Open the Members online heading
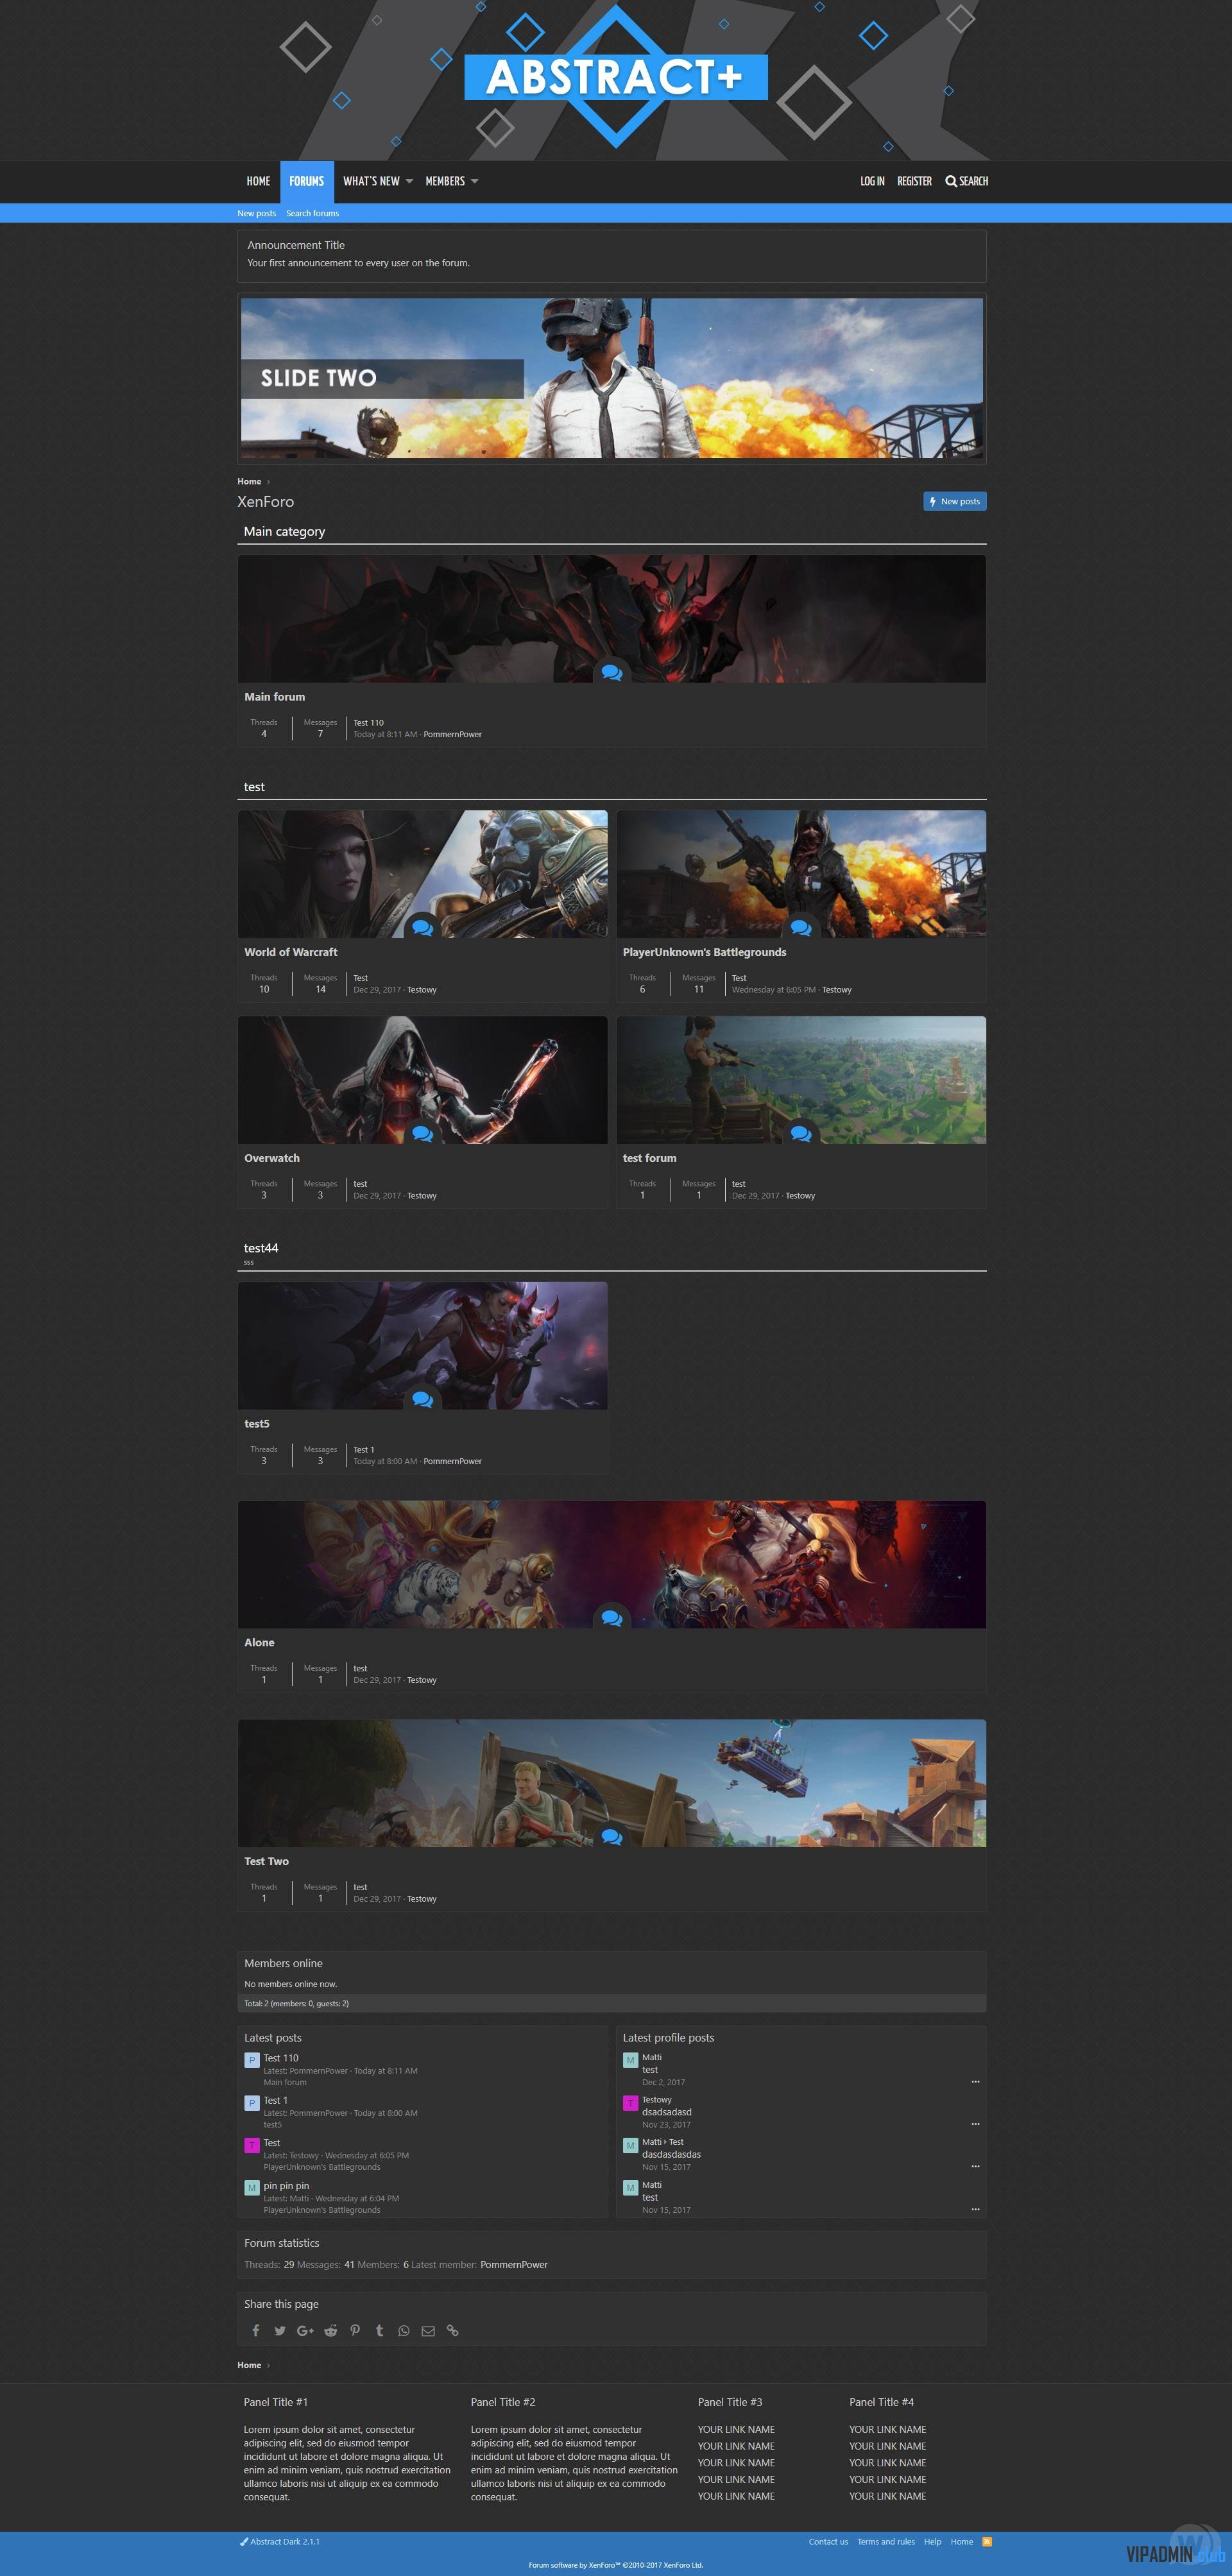 click(x=283, y=1963)
